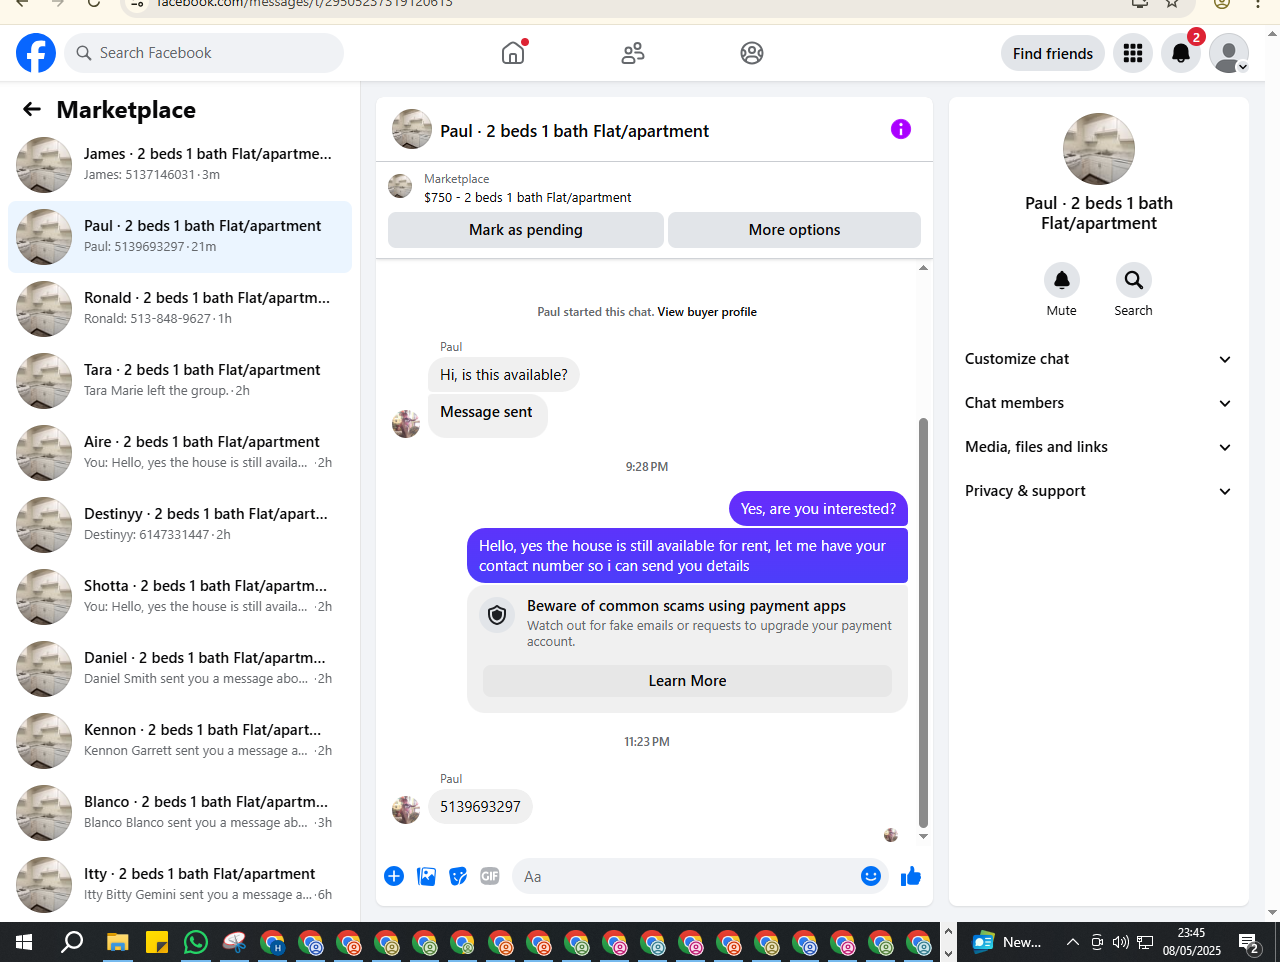Screen dimensions: 1280x962
Task: Select the Paul conversation in the list
Action: point(180,237)
